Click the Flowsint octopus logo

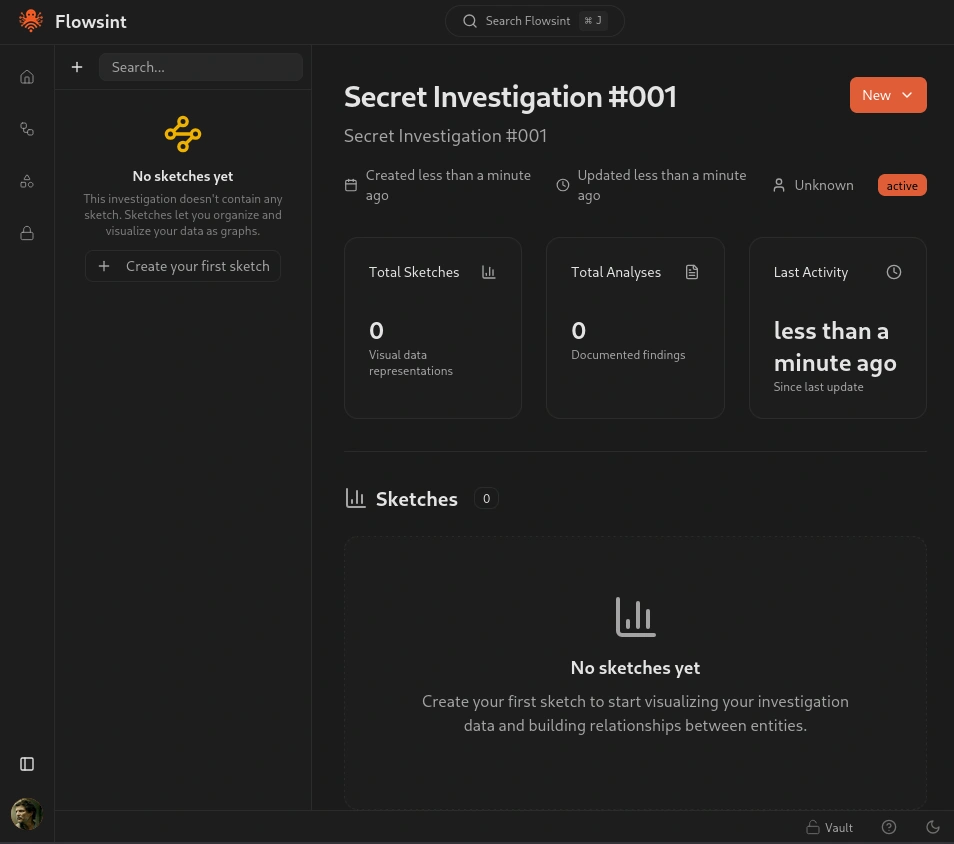(31, 21)
